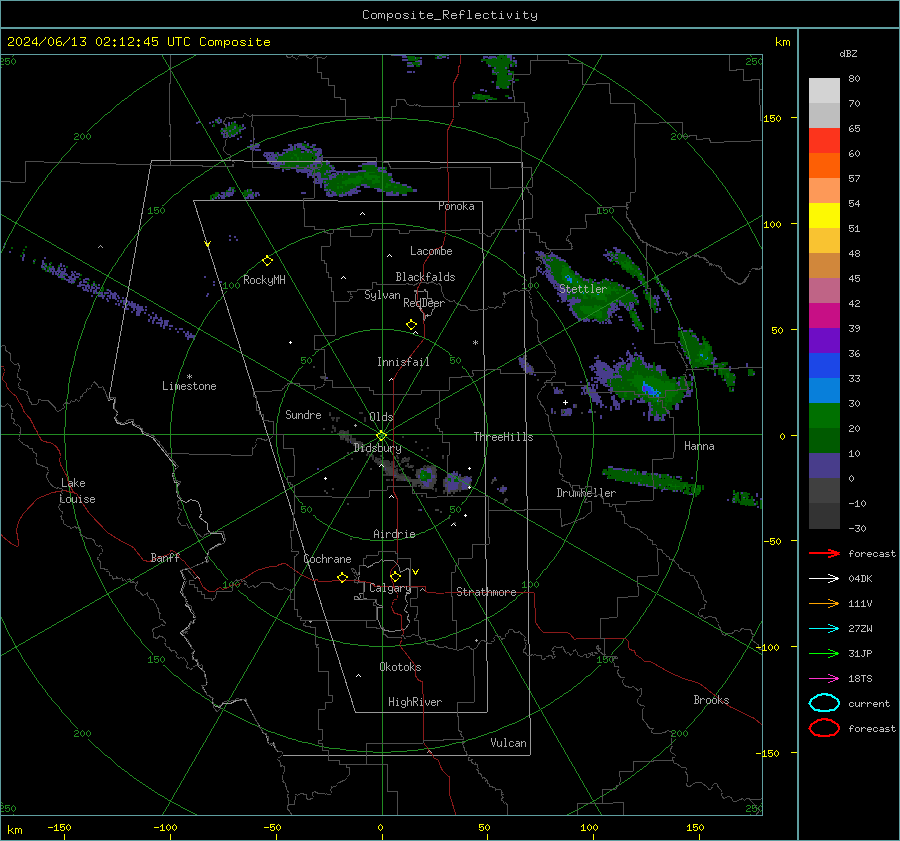Click the 20 dBZ green color swatch
The width and height of the screenshot is (900, 841).
[824, 415]
